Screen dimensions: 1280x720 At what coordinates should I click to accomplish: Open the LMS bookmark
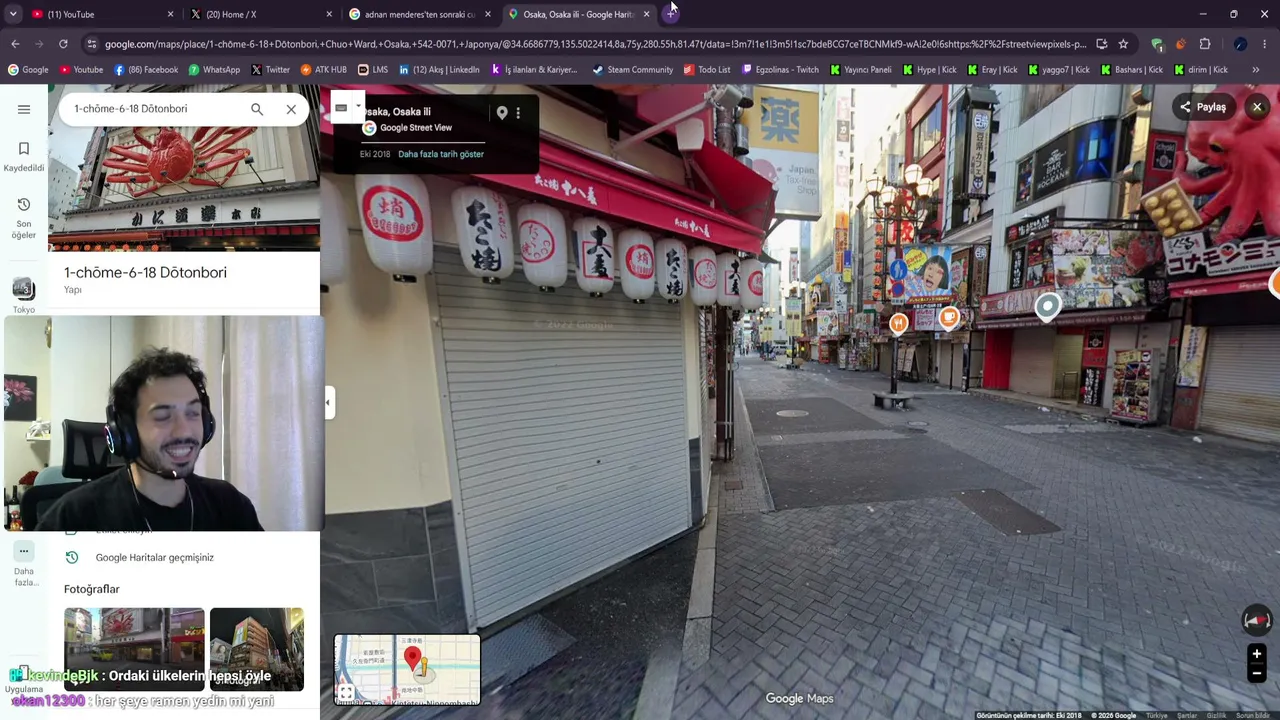tap(372, 70)
